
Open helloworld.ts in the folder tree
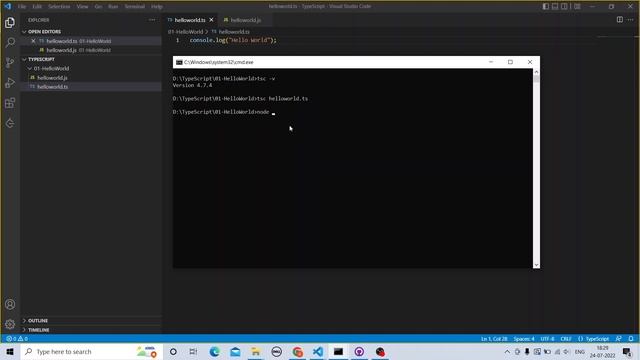click(91, 87)
